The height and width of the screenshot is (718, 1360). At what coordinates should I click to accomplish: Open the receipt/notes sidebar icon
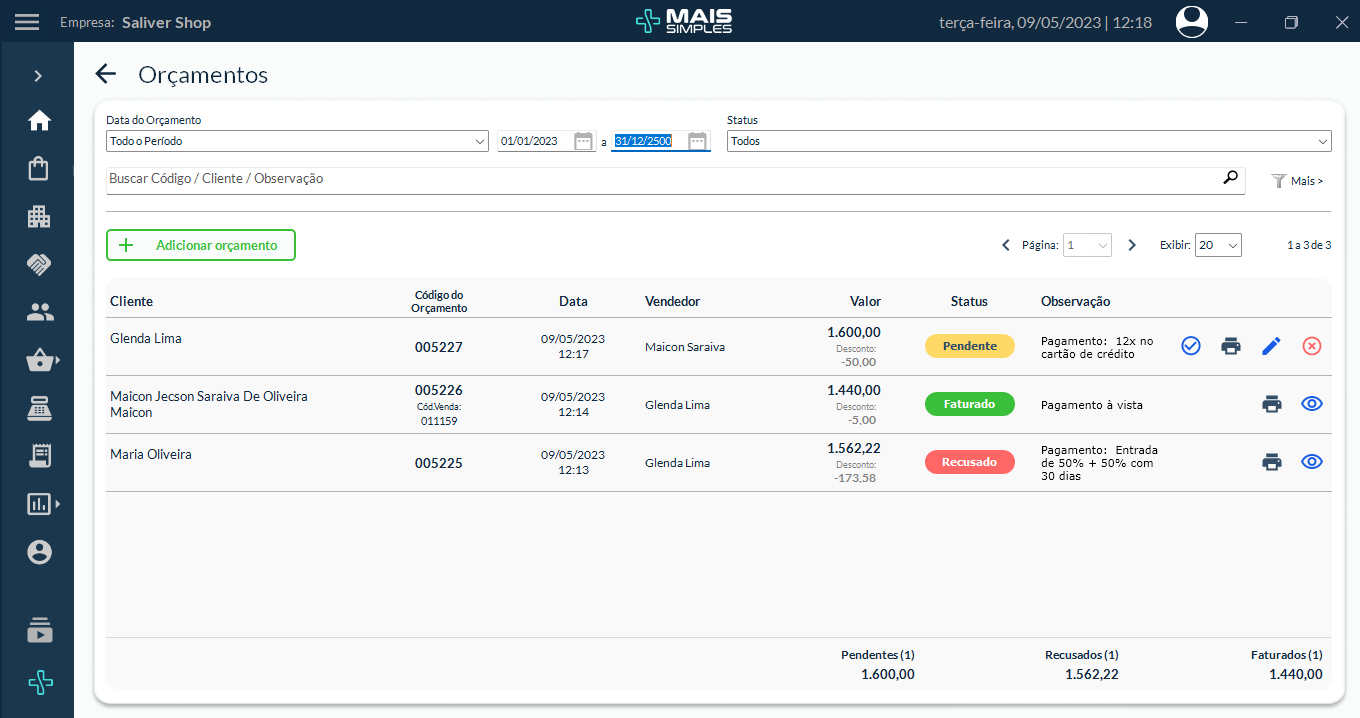(39, 456)
